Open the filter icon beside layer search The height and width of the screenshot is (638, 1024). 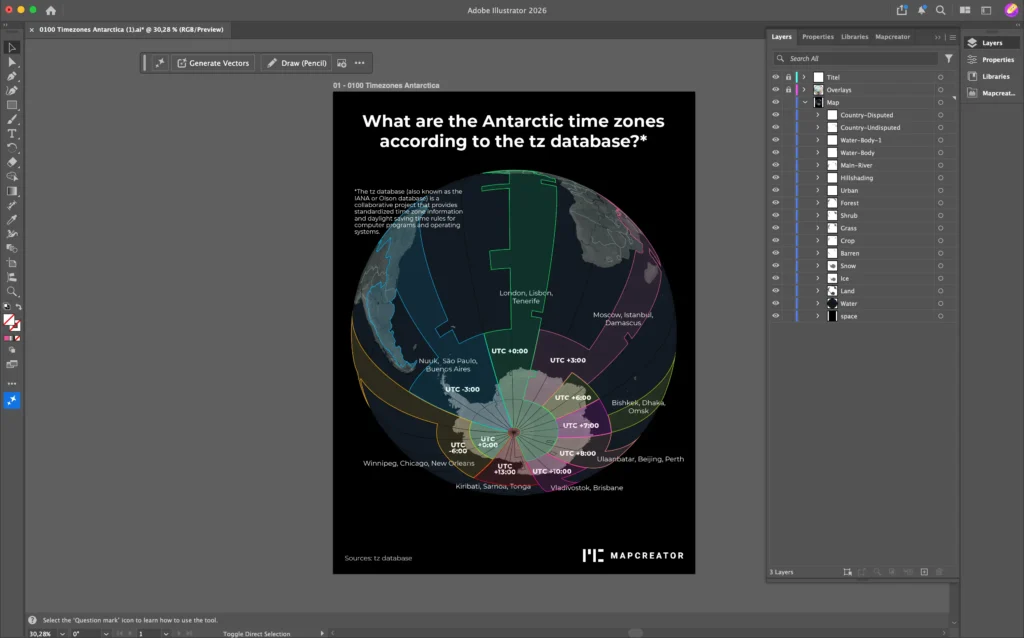pyautogui.click(x=949, y=59)
